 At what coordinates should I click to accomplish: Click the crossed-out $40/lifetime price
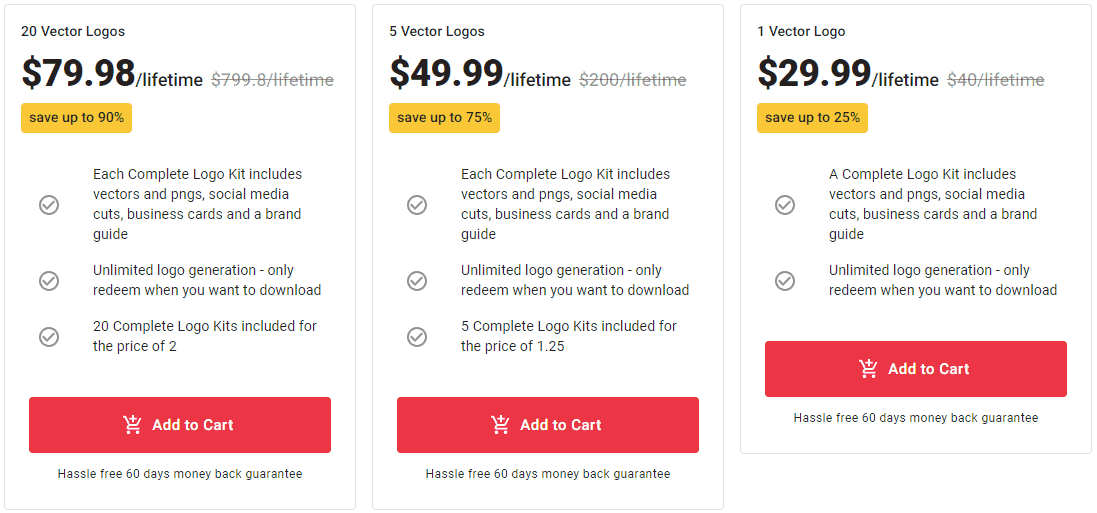pos(996,80)
